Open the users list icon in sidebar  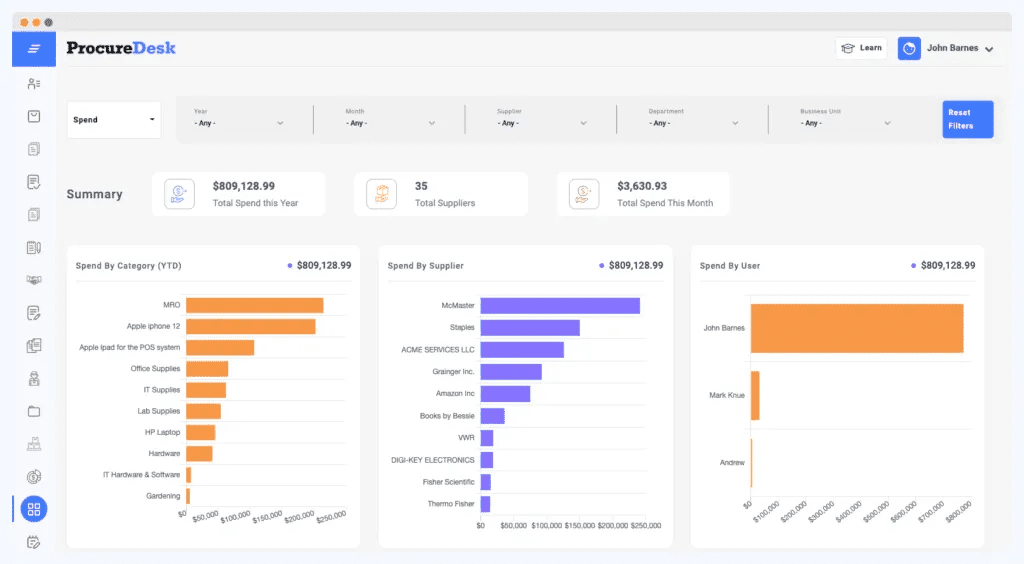point(34,84)
